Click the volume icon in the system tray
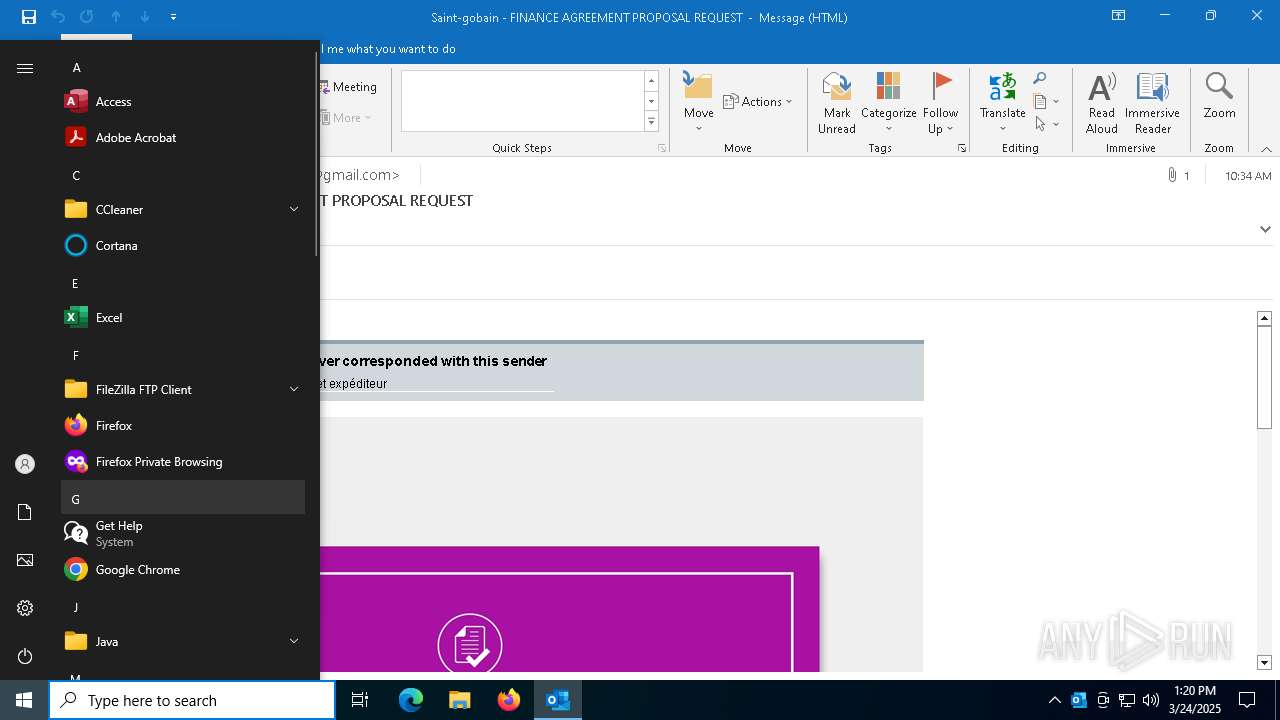The width and height of the screenshot is (1280, 720). point(1150,700)
